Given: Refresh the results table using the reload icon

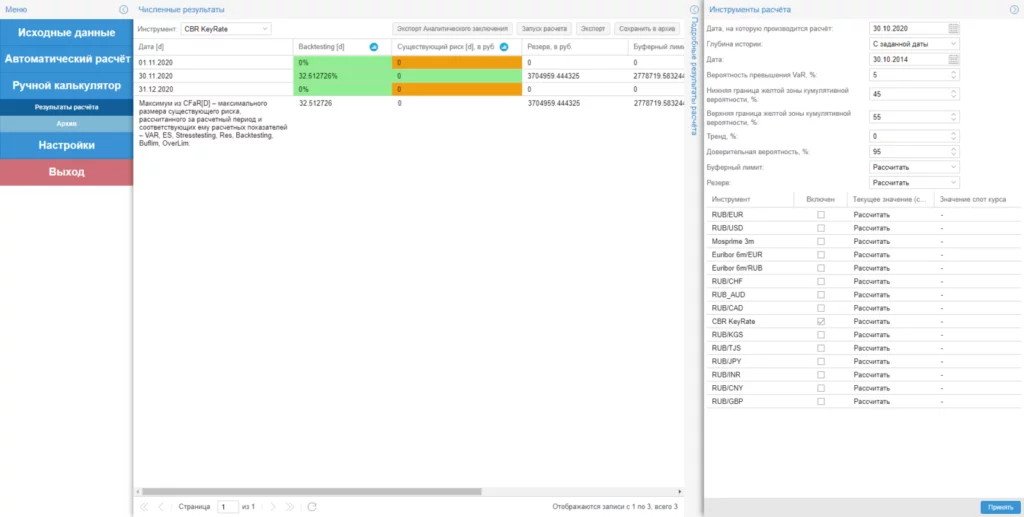Looking at the screenshot, I should coord(312,507).
